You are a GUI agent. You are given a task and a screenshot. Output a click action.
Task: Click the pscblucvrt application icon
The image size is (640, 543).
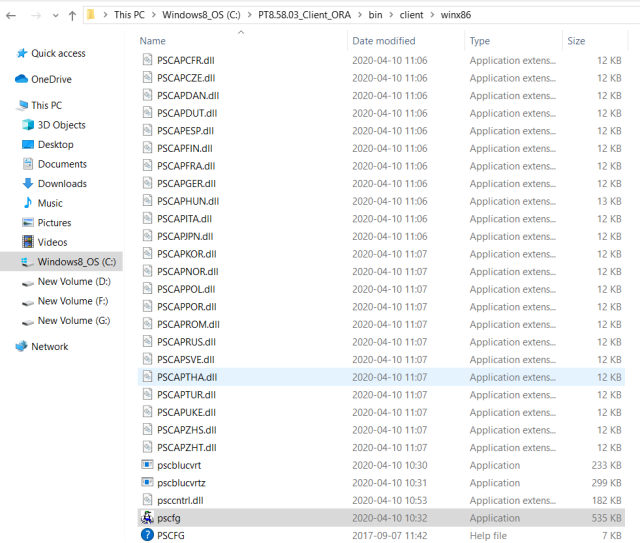147,465
